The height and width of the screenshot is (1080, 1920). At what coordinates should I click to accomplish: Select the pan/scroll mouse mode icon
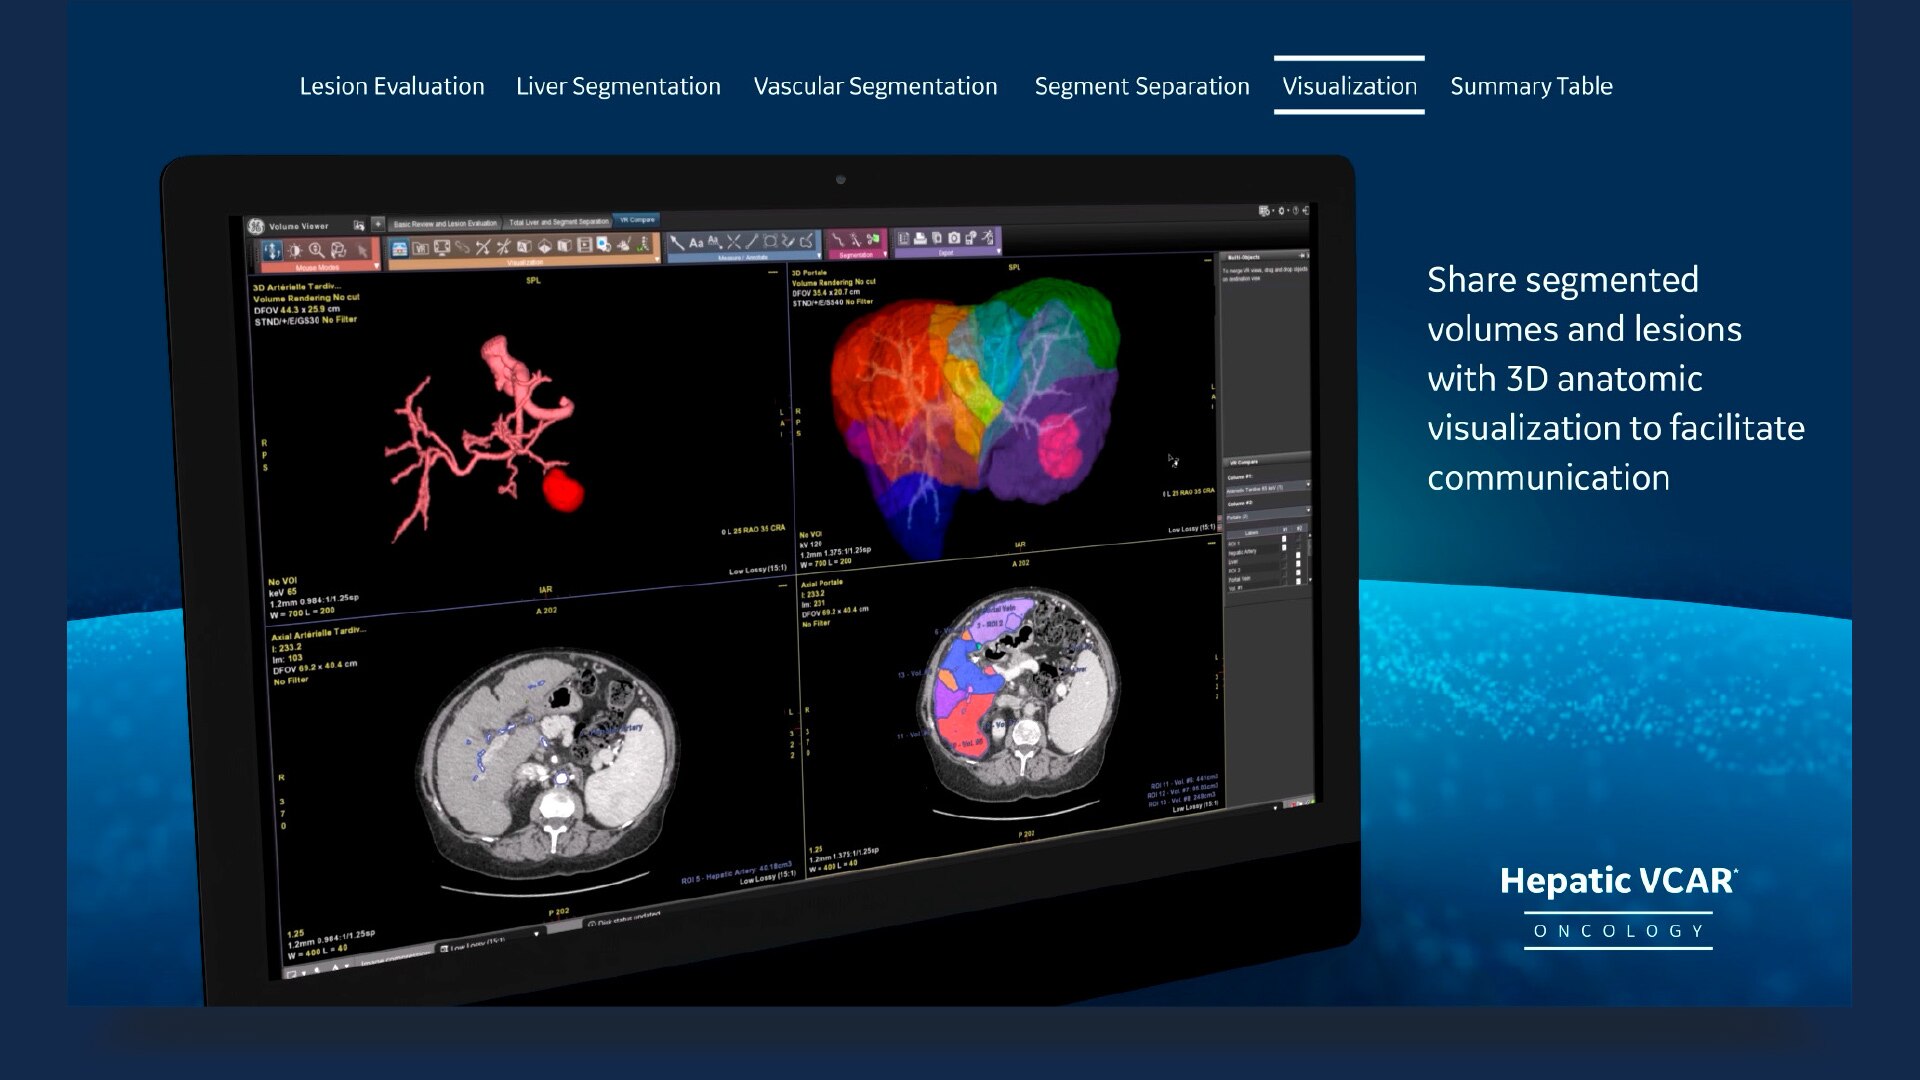pos(272,251)
